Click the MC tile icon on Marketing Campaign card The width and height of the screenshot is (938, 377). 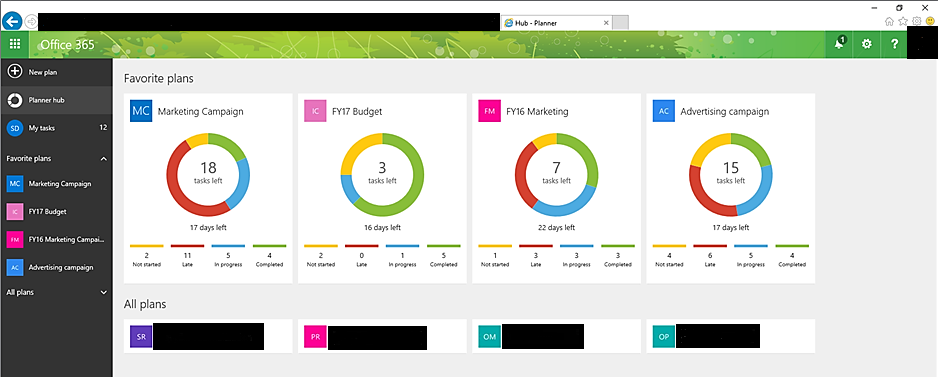coord(141,111)
